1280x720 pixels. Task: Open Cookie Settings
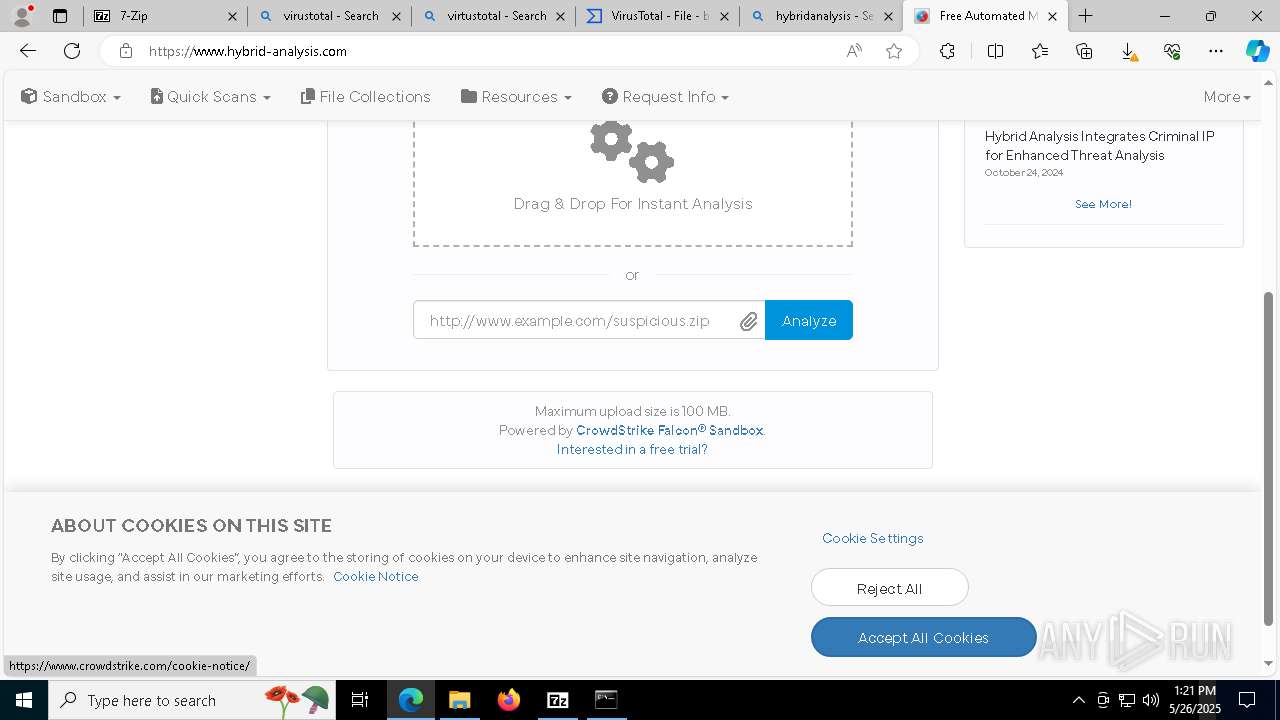tap(873, 538)
